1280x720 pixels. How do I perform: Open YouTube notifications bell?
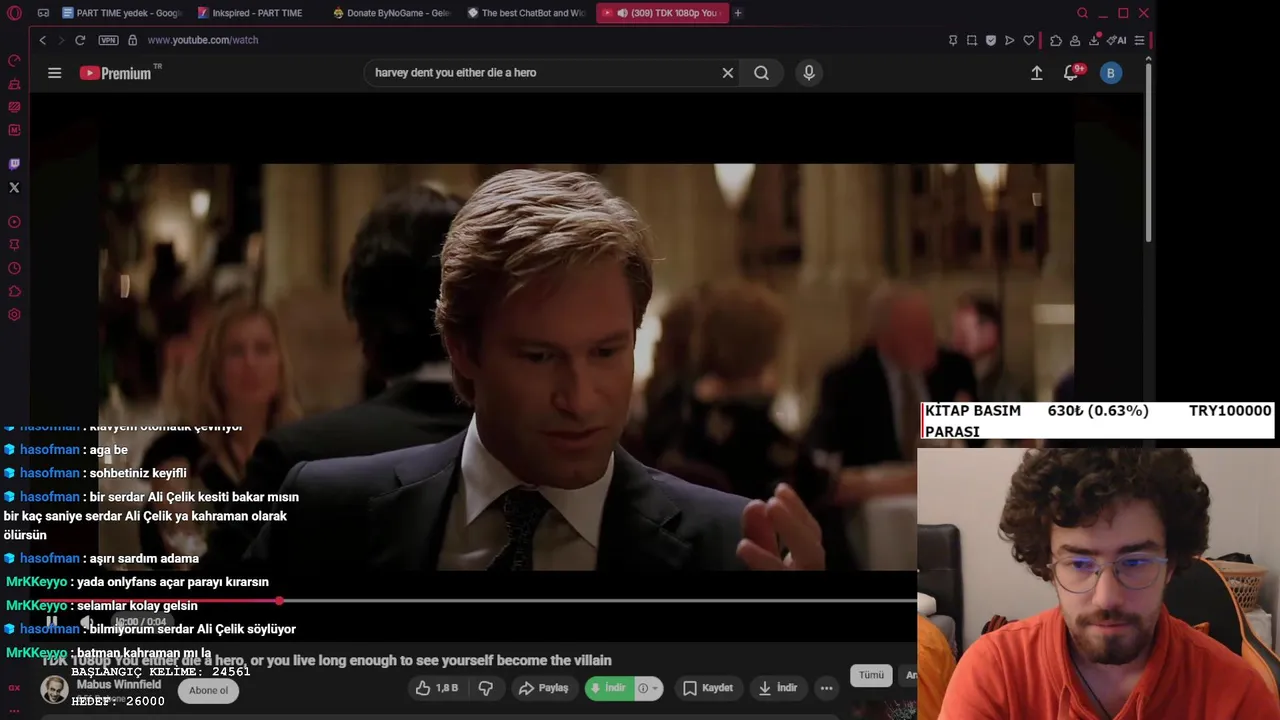[x=1071, y=73]
